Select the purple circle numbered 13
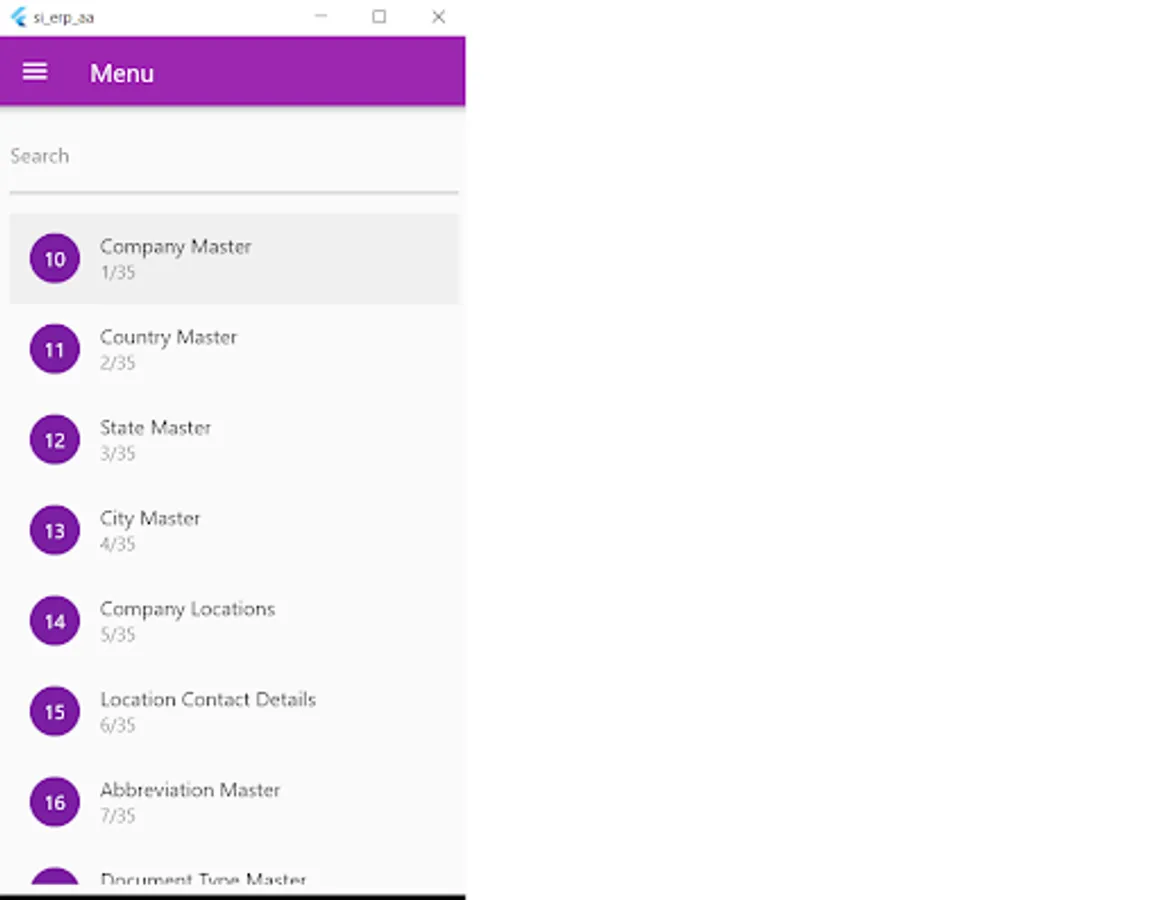The image size is (1161, 900). (x=55, y=530)
